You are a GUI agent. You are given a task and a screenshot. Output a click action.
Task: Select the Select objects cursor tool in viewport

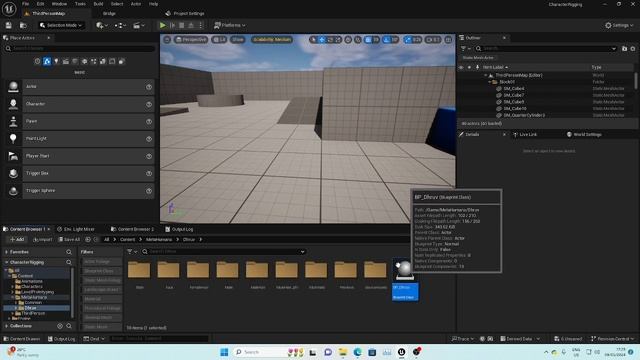point(313,40)
